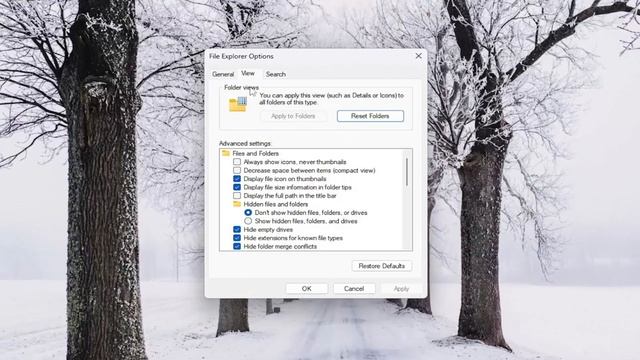The image size is (640, 360).
Task: Click the Folder views folder icon
Action: pos(238,104)
